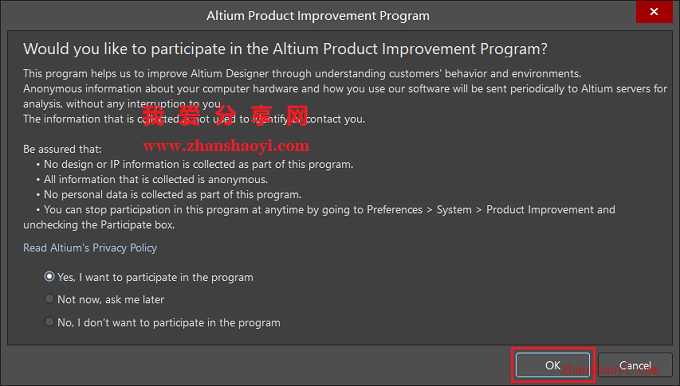
Task: Click the This program helps us to improve sentence
Action: (x=302, y=73)
